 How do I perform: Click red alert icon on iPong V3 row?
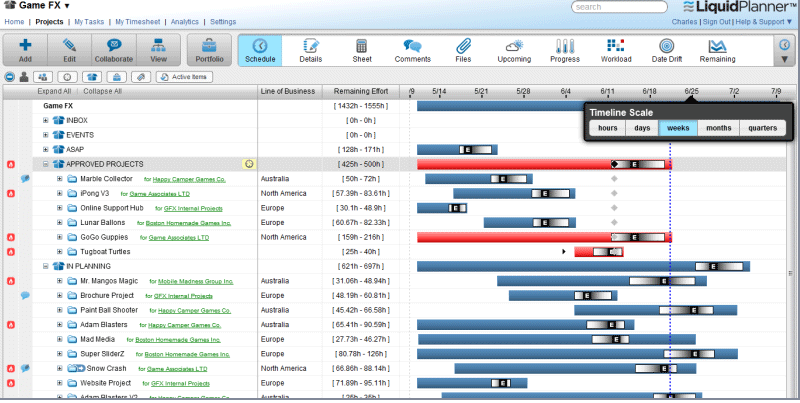pos(11,193)
